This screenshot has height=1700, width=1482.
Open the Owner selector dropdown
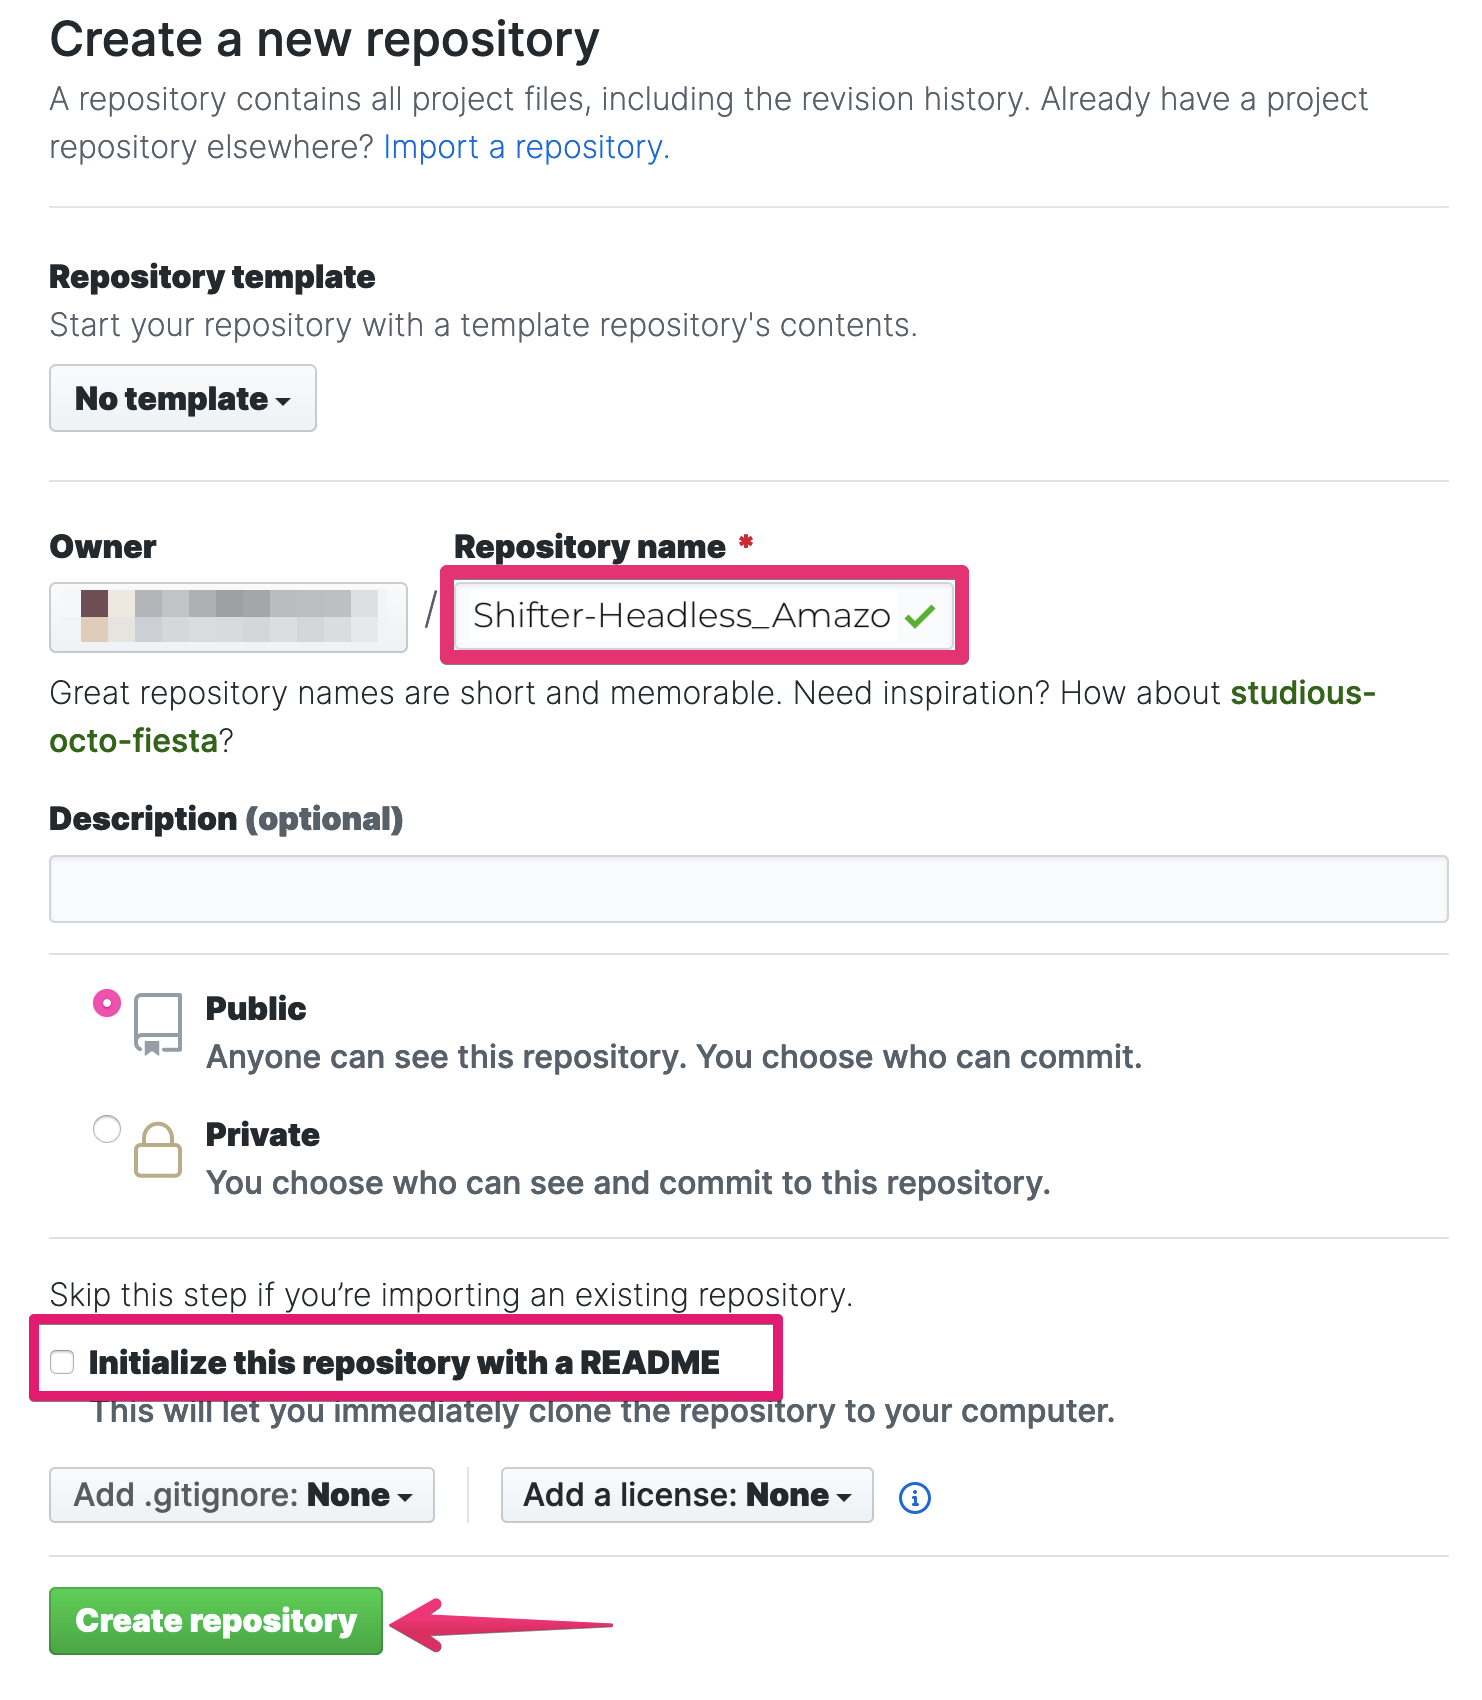click(x=228, y=617)
